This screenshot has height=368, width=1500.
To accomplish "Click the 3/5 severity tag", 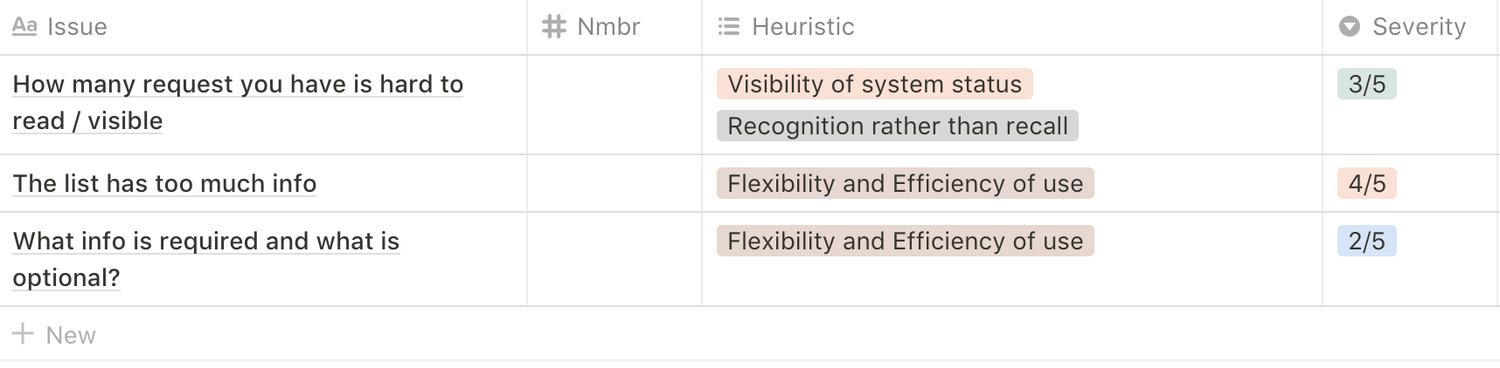I will point(1366,84).
